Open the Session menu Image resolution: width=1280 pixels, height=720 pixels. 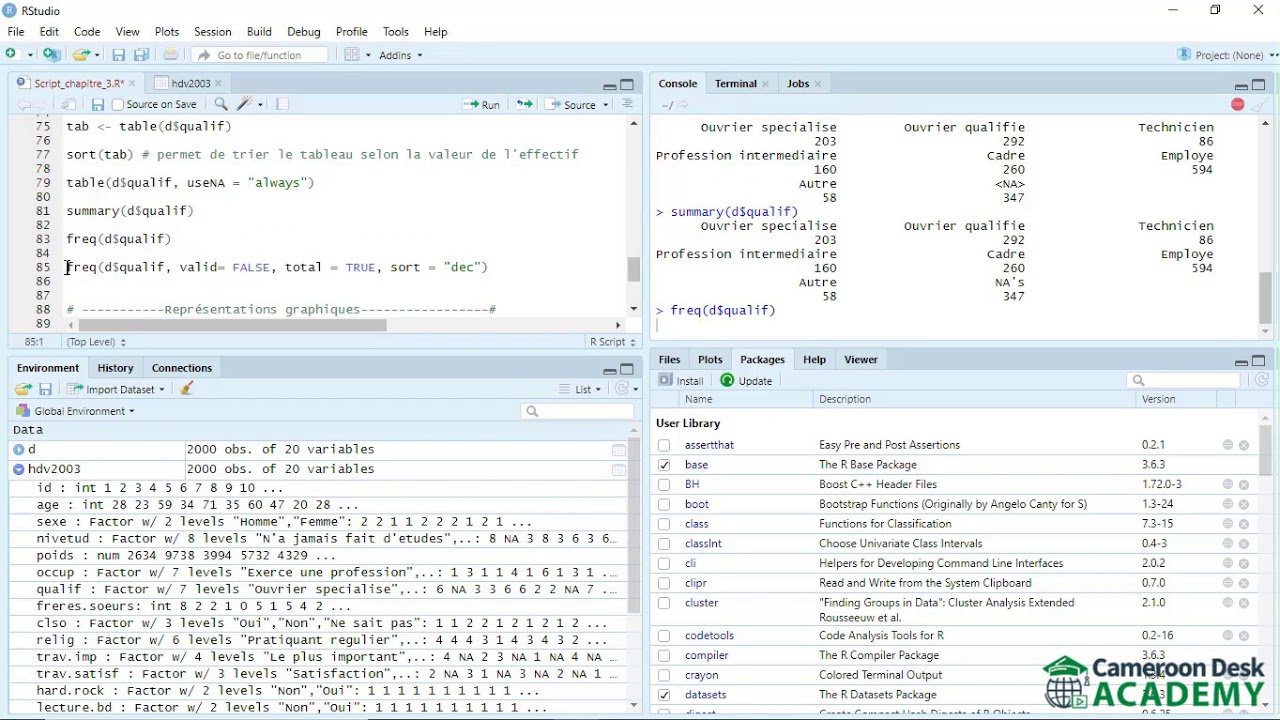click(212, 32)
